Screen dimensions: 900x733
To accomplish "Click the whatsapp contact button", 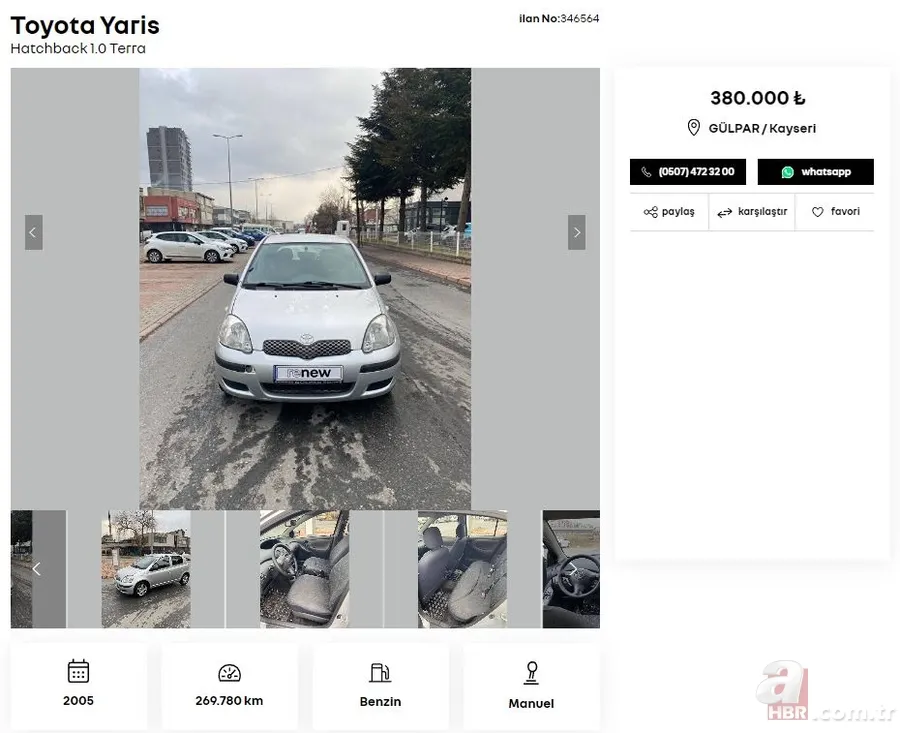I will (816, 172).
